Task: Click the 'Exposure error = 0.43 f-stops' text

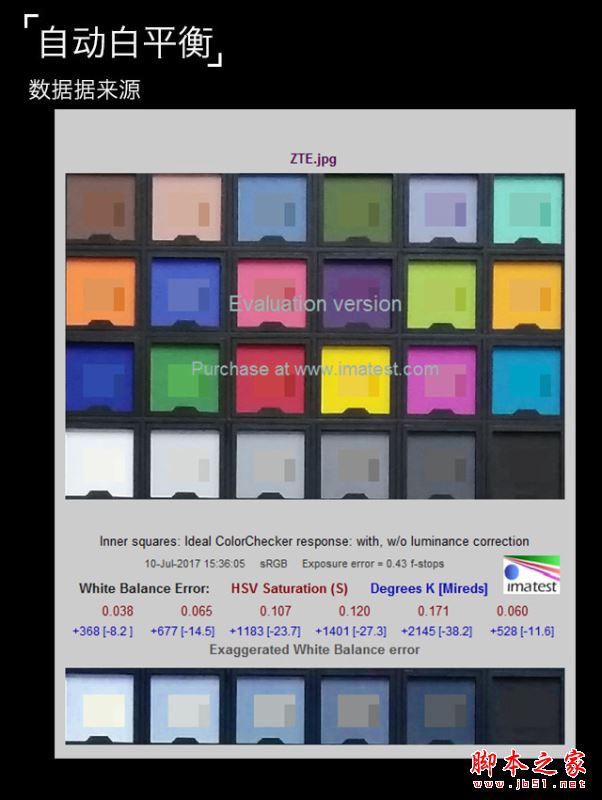Action: (373, 564)
